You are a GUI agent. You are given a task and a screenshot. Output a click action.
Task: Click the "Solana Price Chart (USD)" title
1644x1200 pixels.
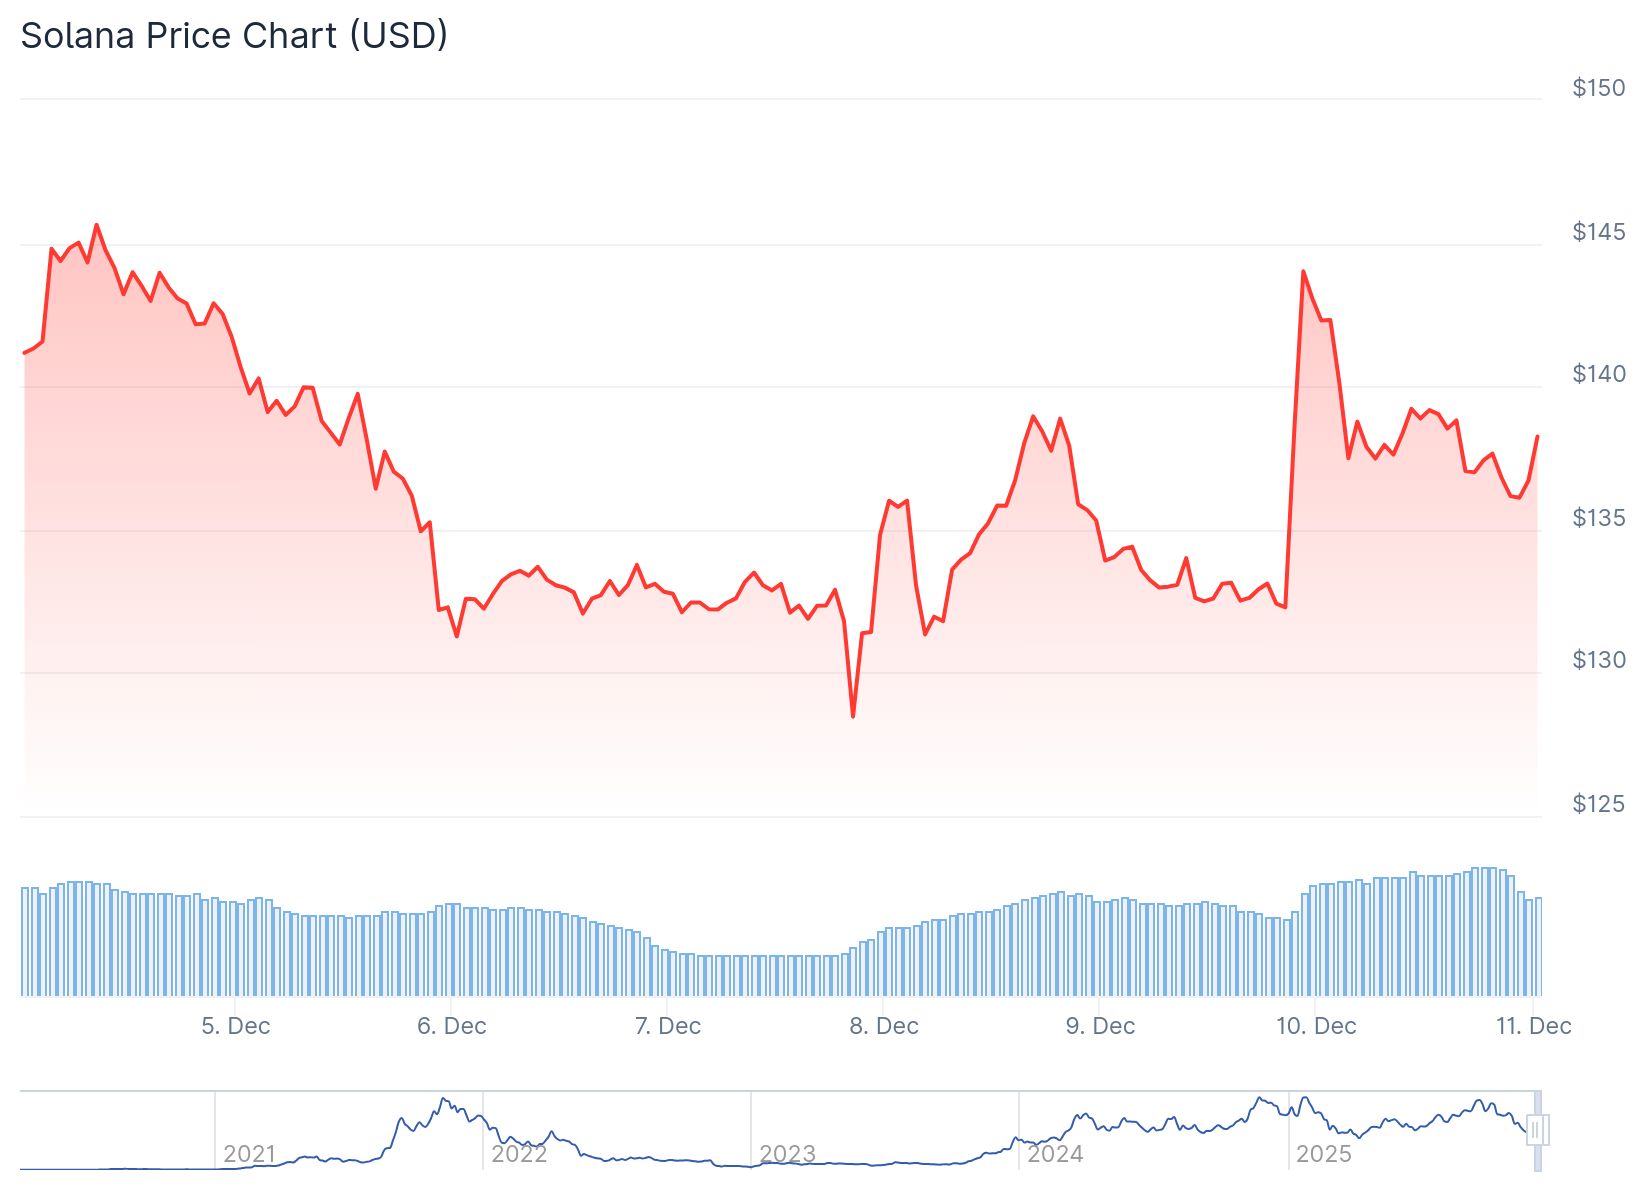(234, 36)
